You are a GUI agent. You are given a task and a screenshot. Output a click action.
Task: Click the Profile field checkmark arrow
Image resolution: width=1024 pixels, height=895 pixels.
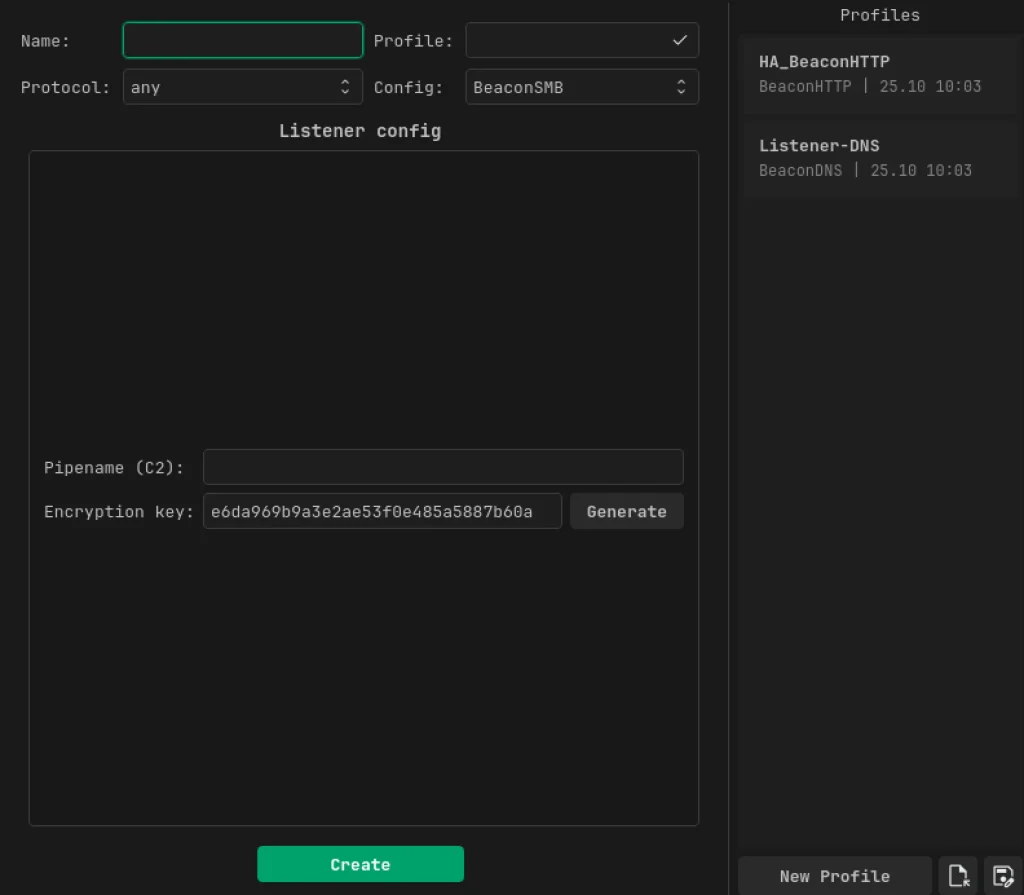(680, 41)
